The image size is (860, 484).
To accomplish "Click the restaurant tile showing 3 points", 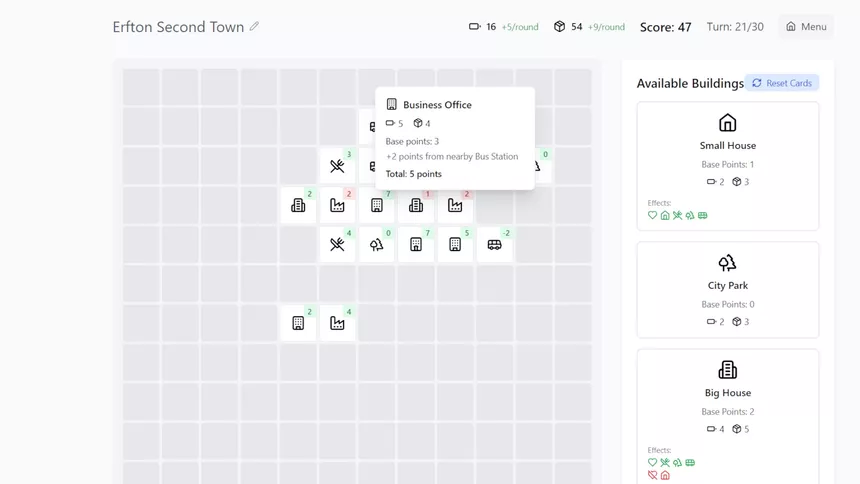I will pyautogui.click(x=337, y=166).
